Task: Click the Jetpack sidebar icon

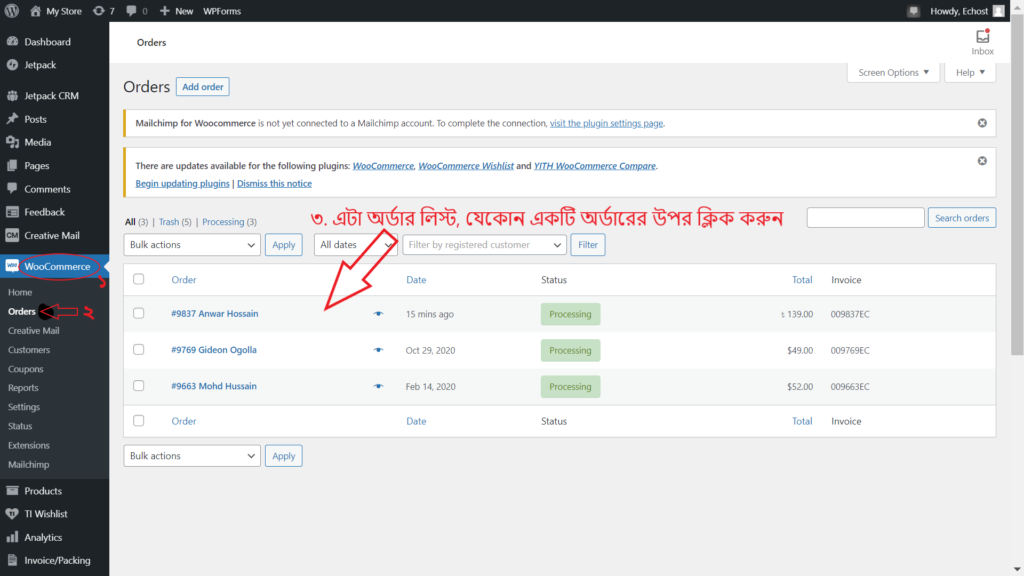Action: (12, 65)
